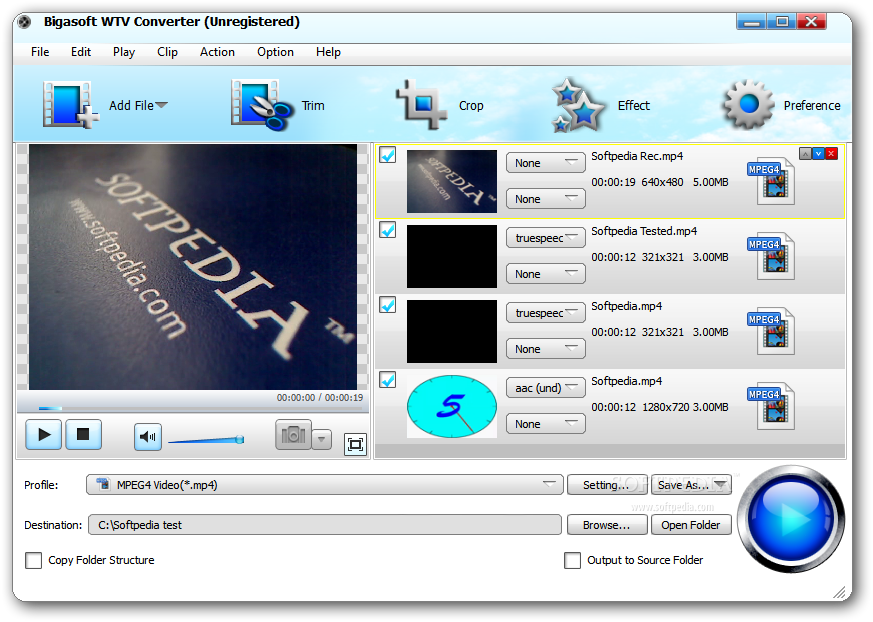Viewport: 873px width, 622px height.
Task: Click MPEG4 format icon for Softpedia Rec.mp4
Action: (x=772, y=181)
